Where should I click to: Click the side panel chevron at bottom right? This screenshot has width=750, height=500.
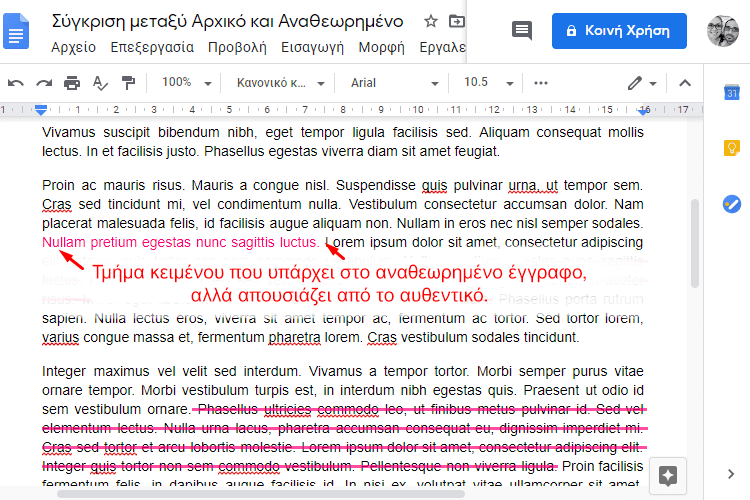[731, 474]
